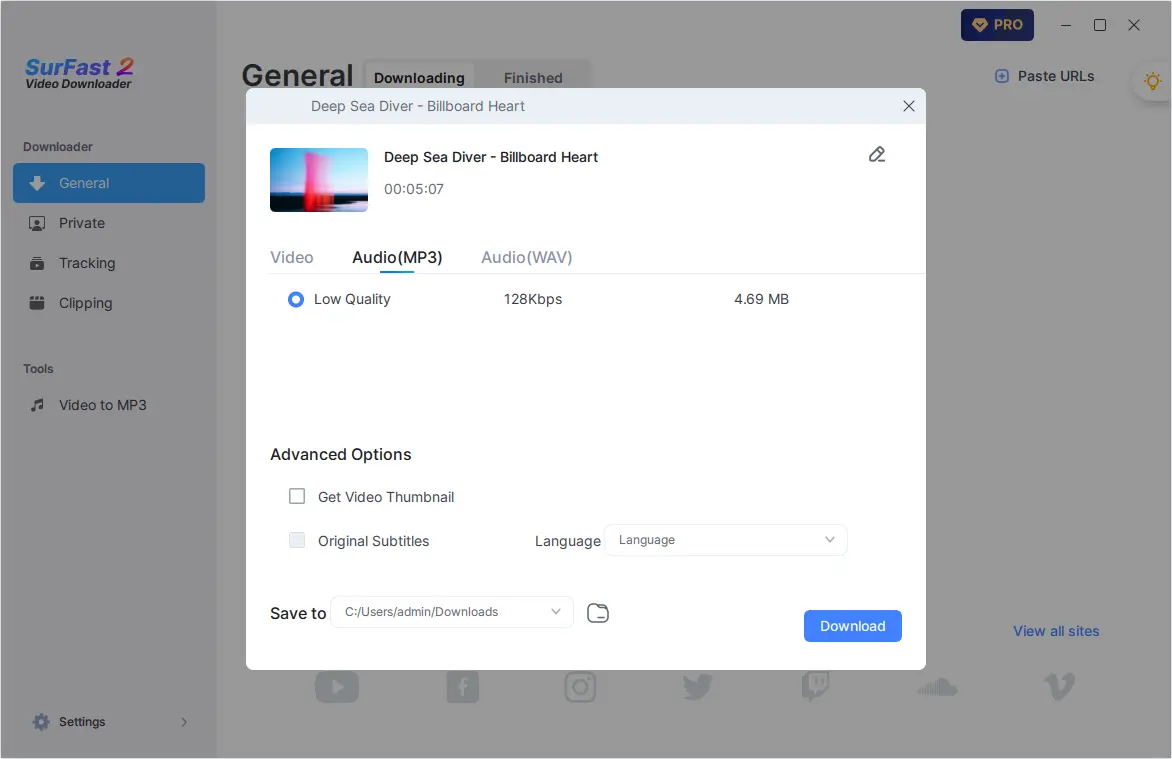The width and height of the screenshot is (1172, 759).
Task: Switch to the Video format tab
Action: coord(292,257)
